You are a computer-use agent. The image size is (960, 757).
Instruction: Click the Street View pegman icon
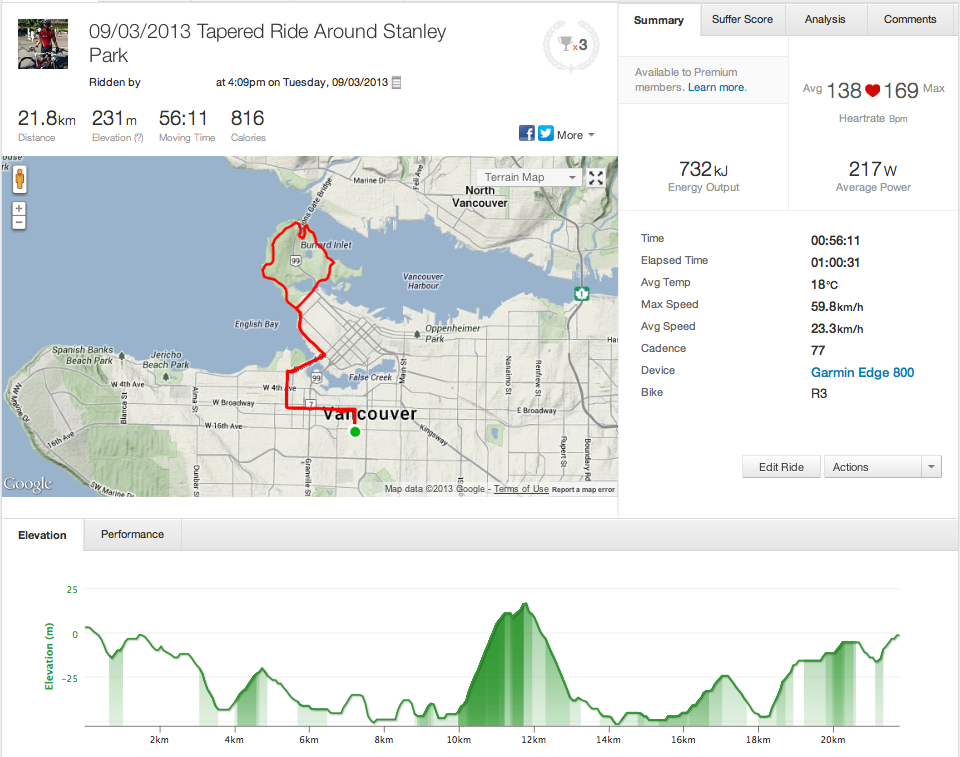coord(19,180)
